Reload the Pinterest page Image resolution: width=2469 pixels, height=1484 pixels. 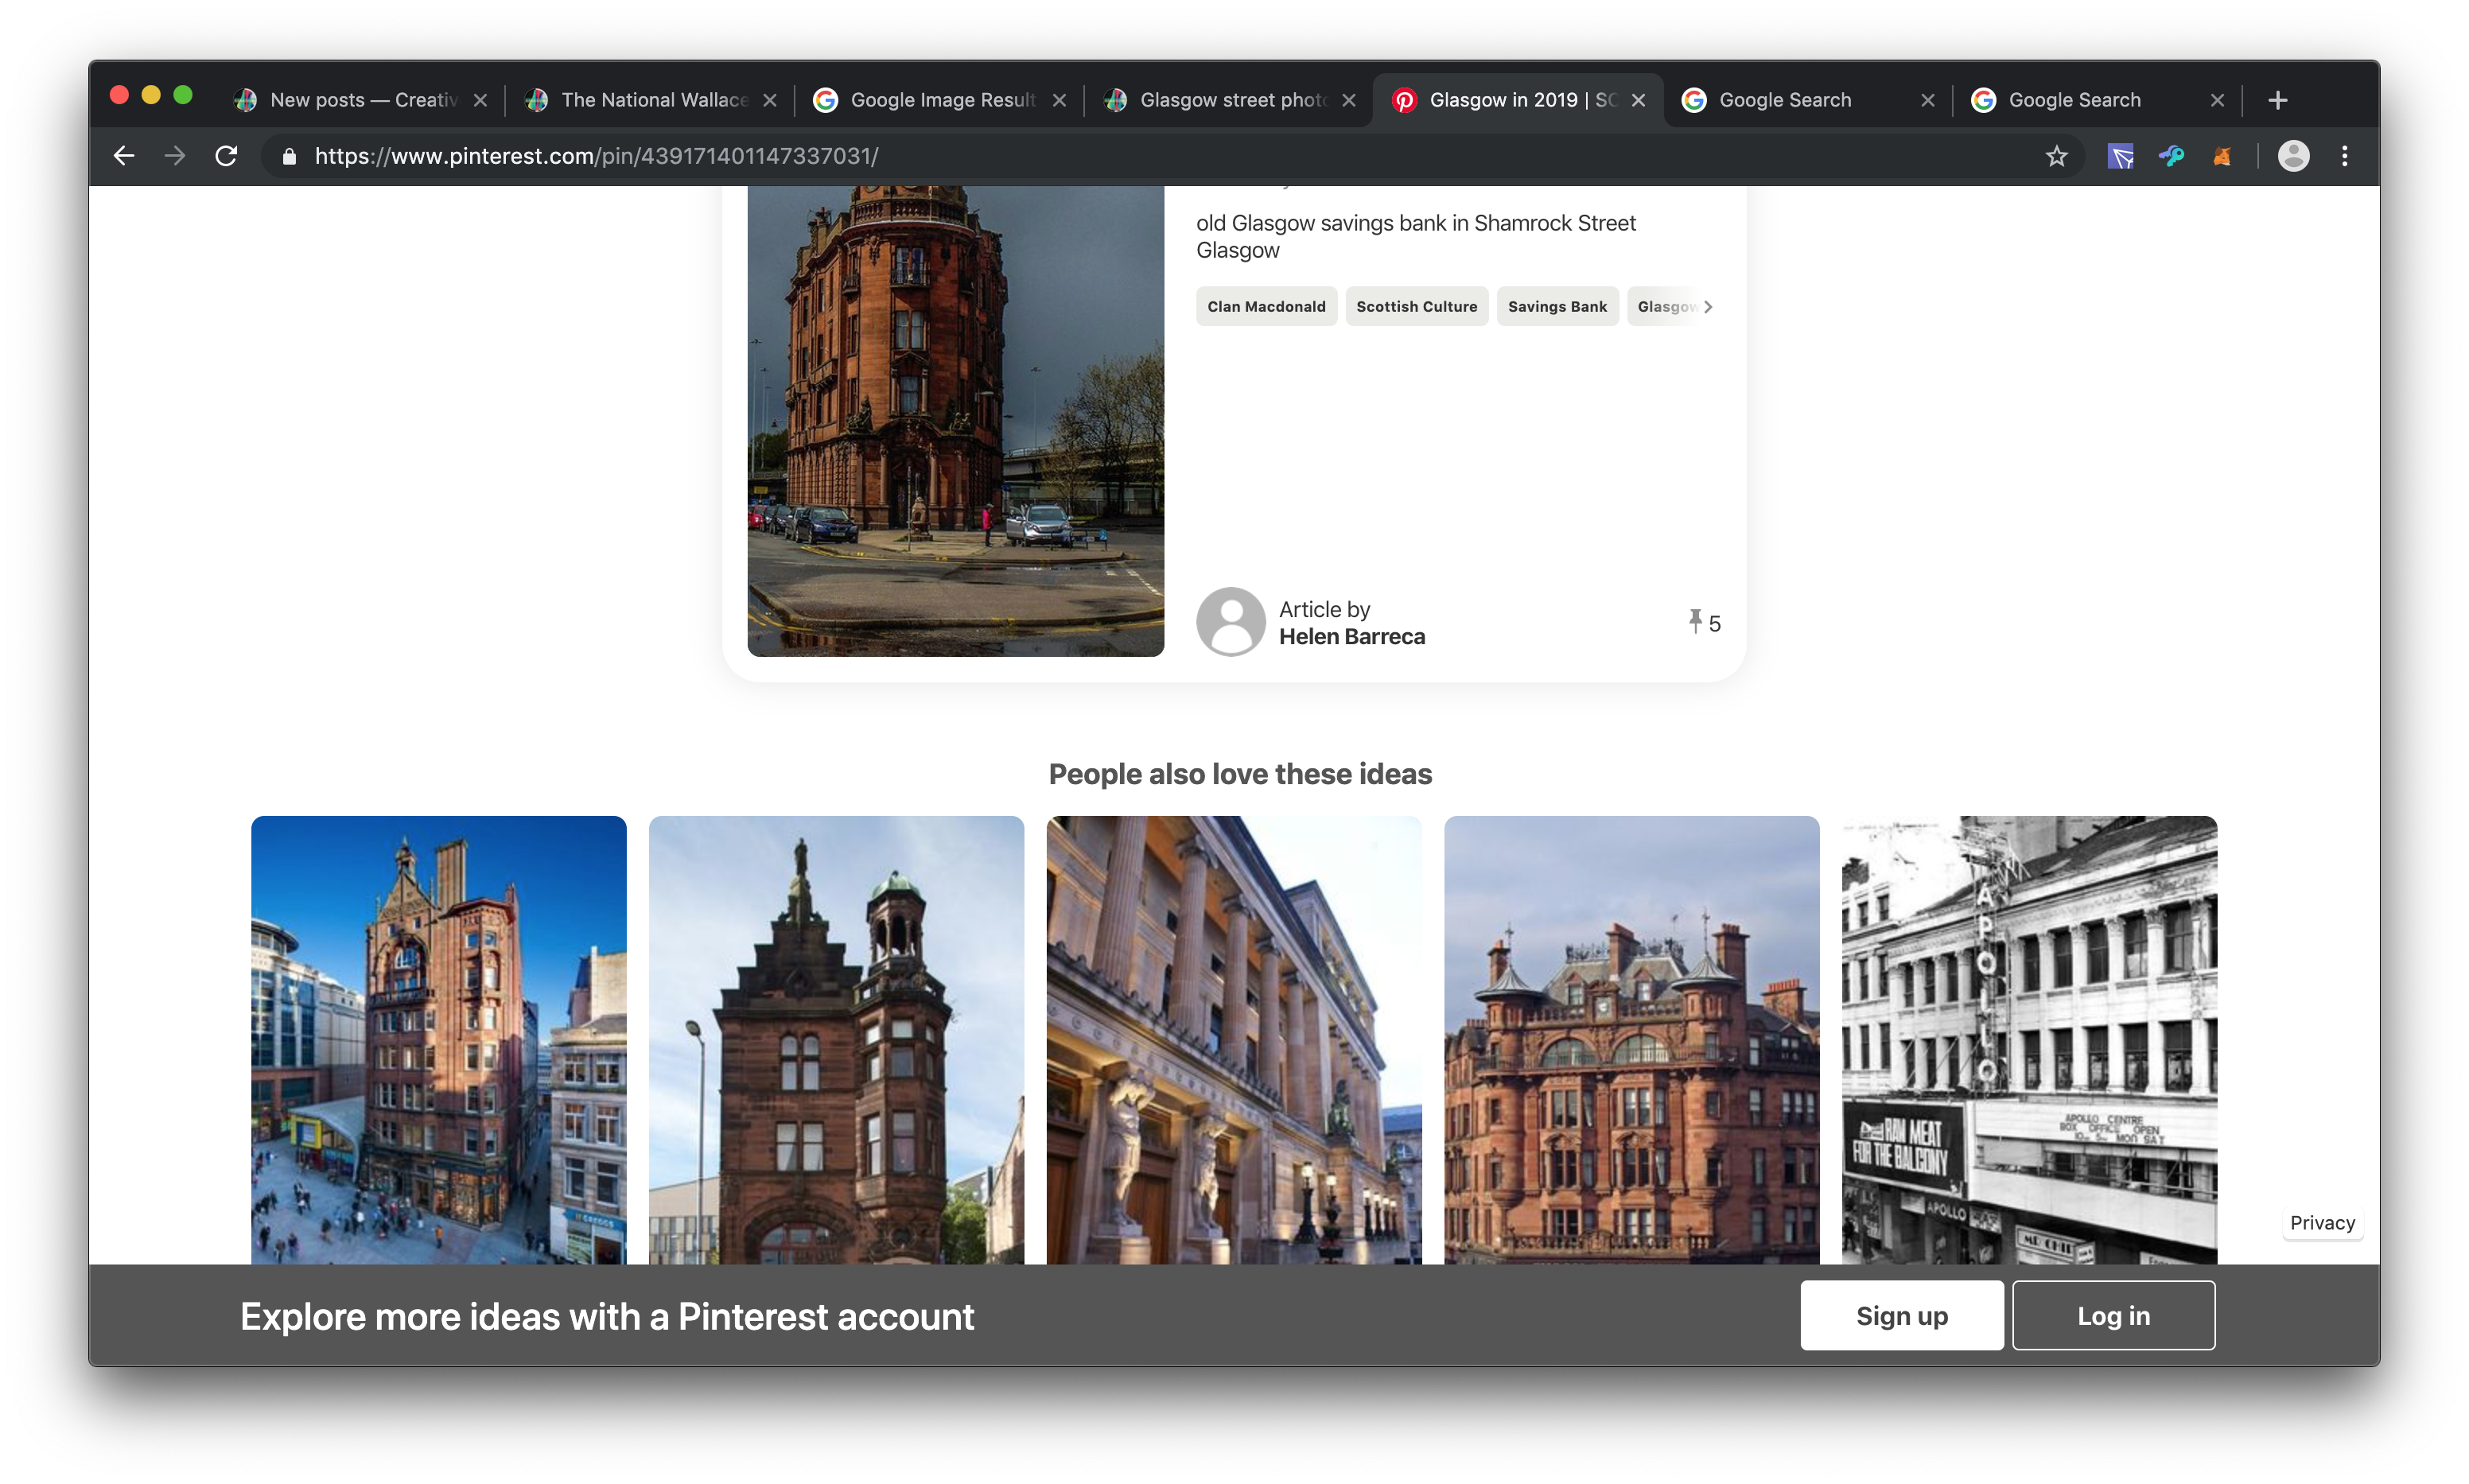click(x=227, y=156)
